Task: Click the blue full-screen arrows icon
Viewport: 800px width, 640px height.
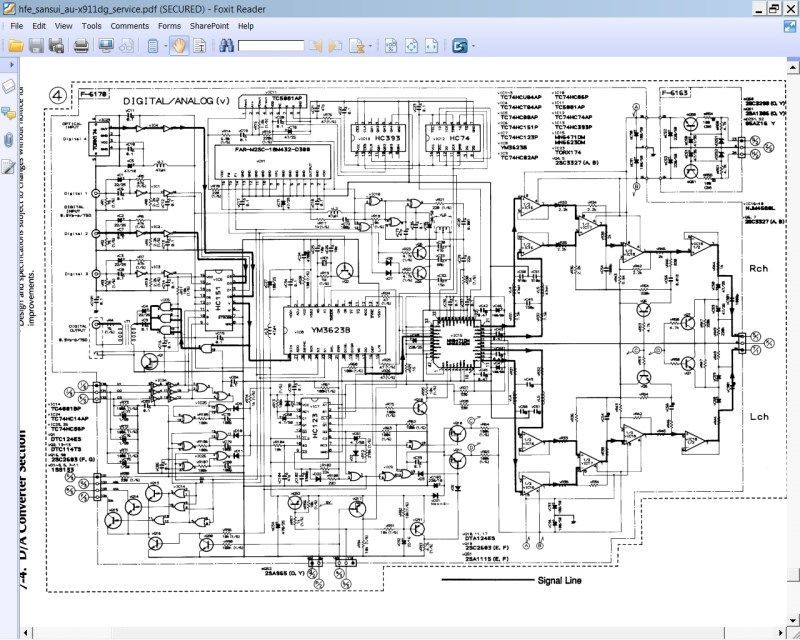Action: [x=790, y=26]
